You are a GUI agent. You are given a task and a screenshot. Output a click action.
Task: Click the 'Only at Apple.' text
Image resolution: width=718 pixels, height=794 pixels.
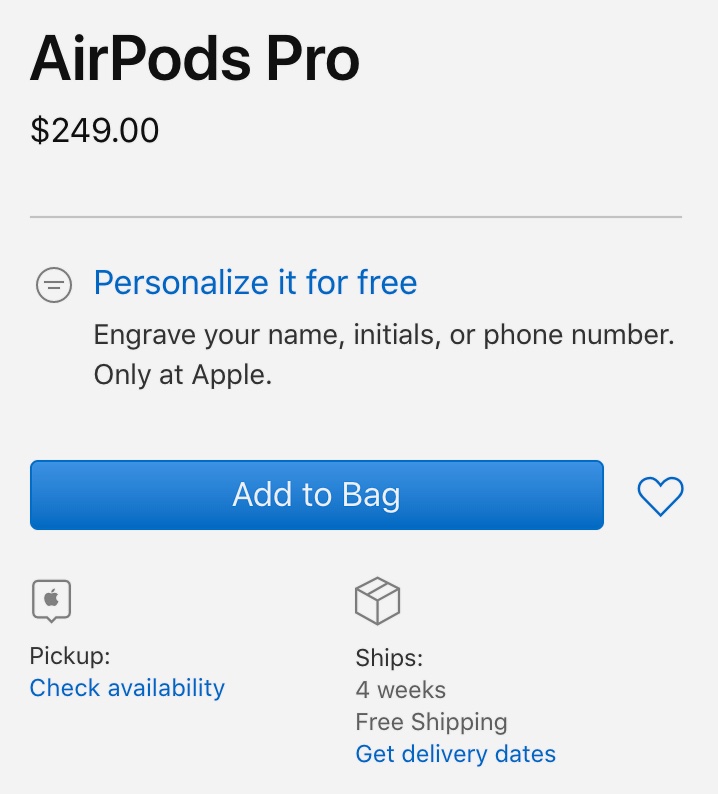(183, 375)
